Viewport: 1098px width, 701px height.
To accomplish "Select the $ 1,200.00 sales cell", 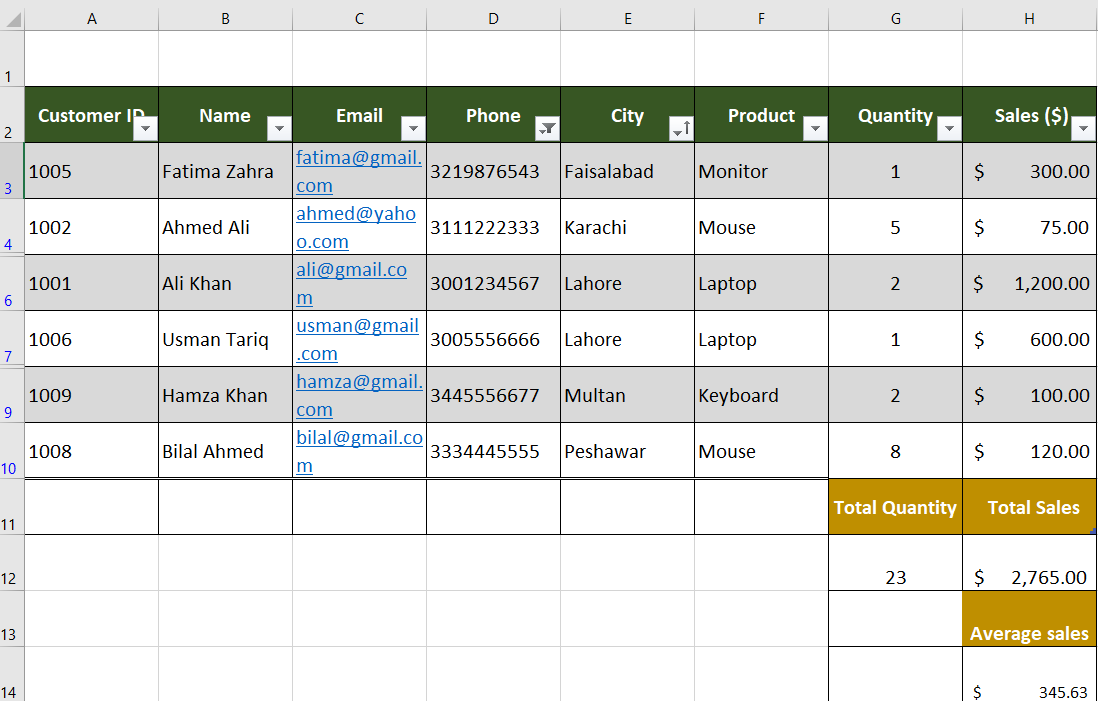I will [1029, 283].
